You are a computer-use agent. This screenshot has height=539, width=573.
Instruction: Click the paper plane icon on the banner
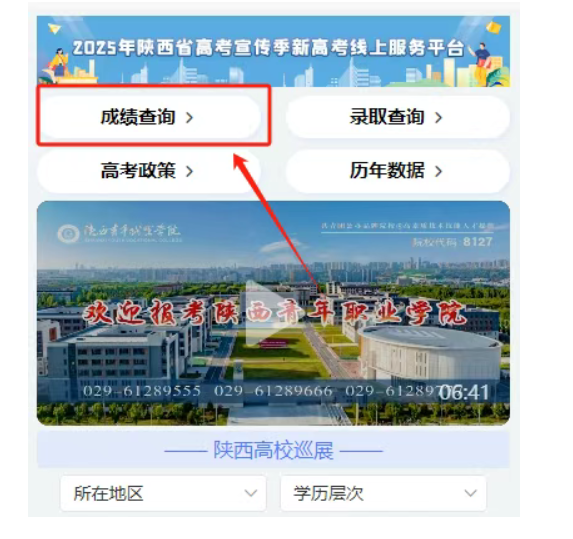click(x=54, y=28)
